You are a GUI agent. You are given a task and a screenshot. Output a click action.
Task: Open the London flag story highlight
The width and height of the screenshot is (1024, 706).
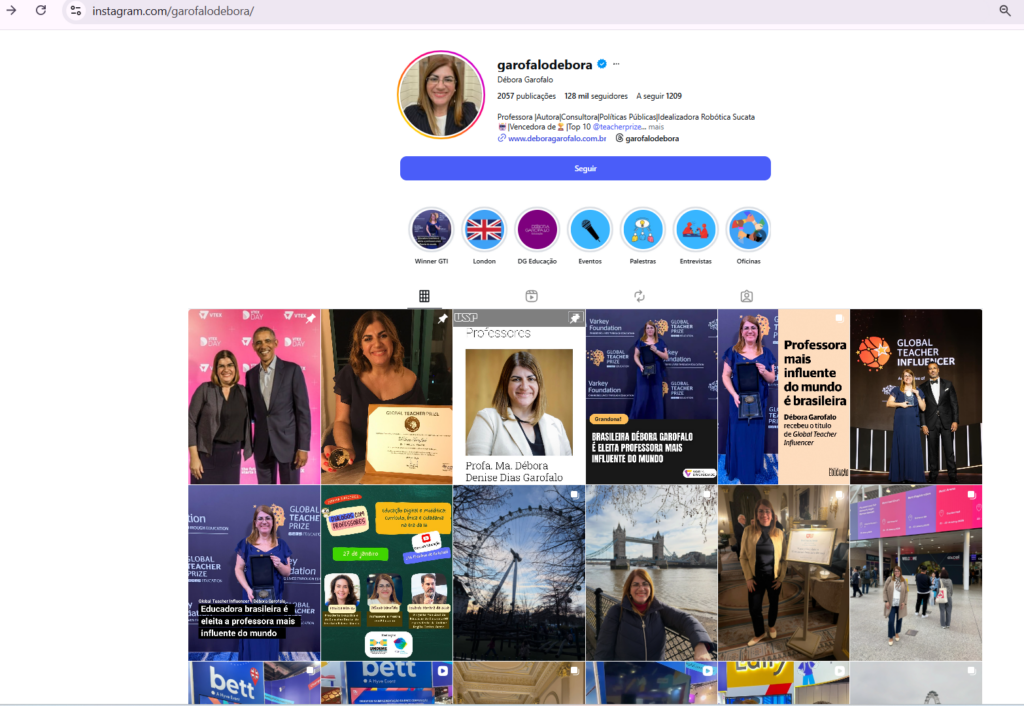[484, 230]
